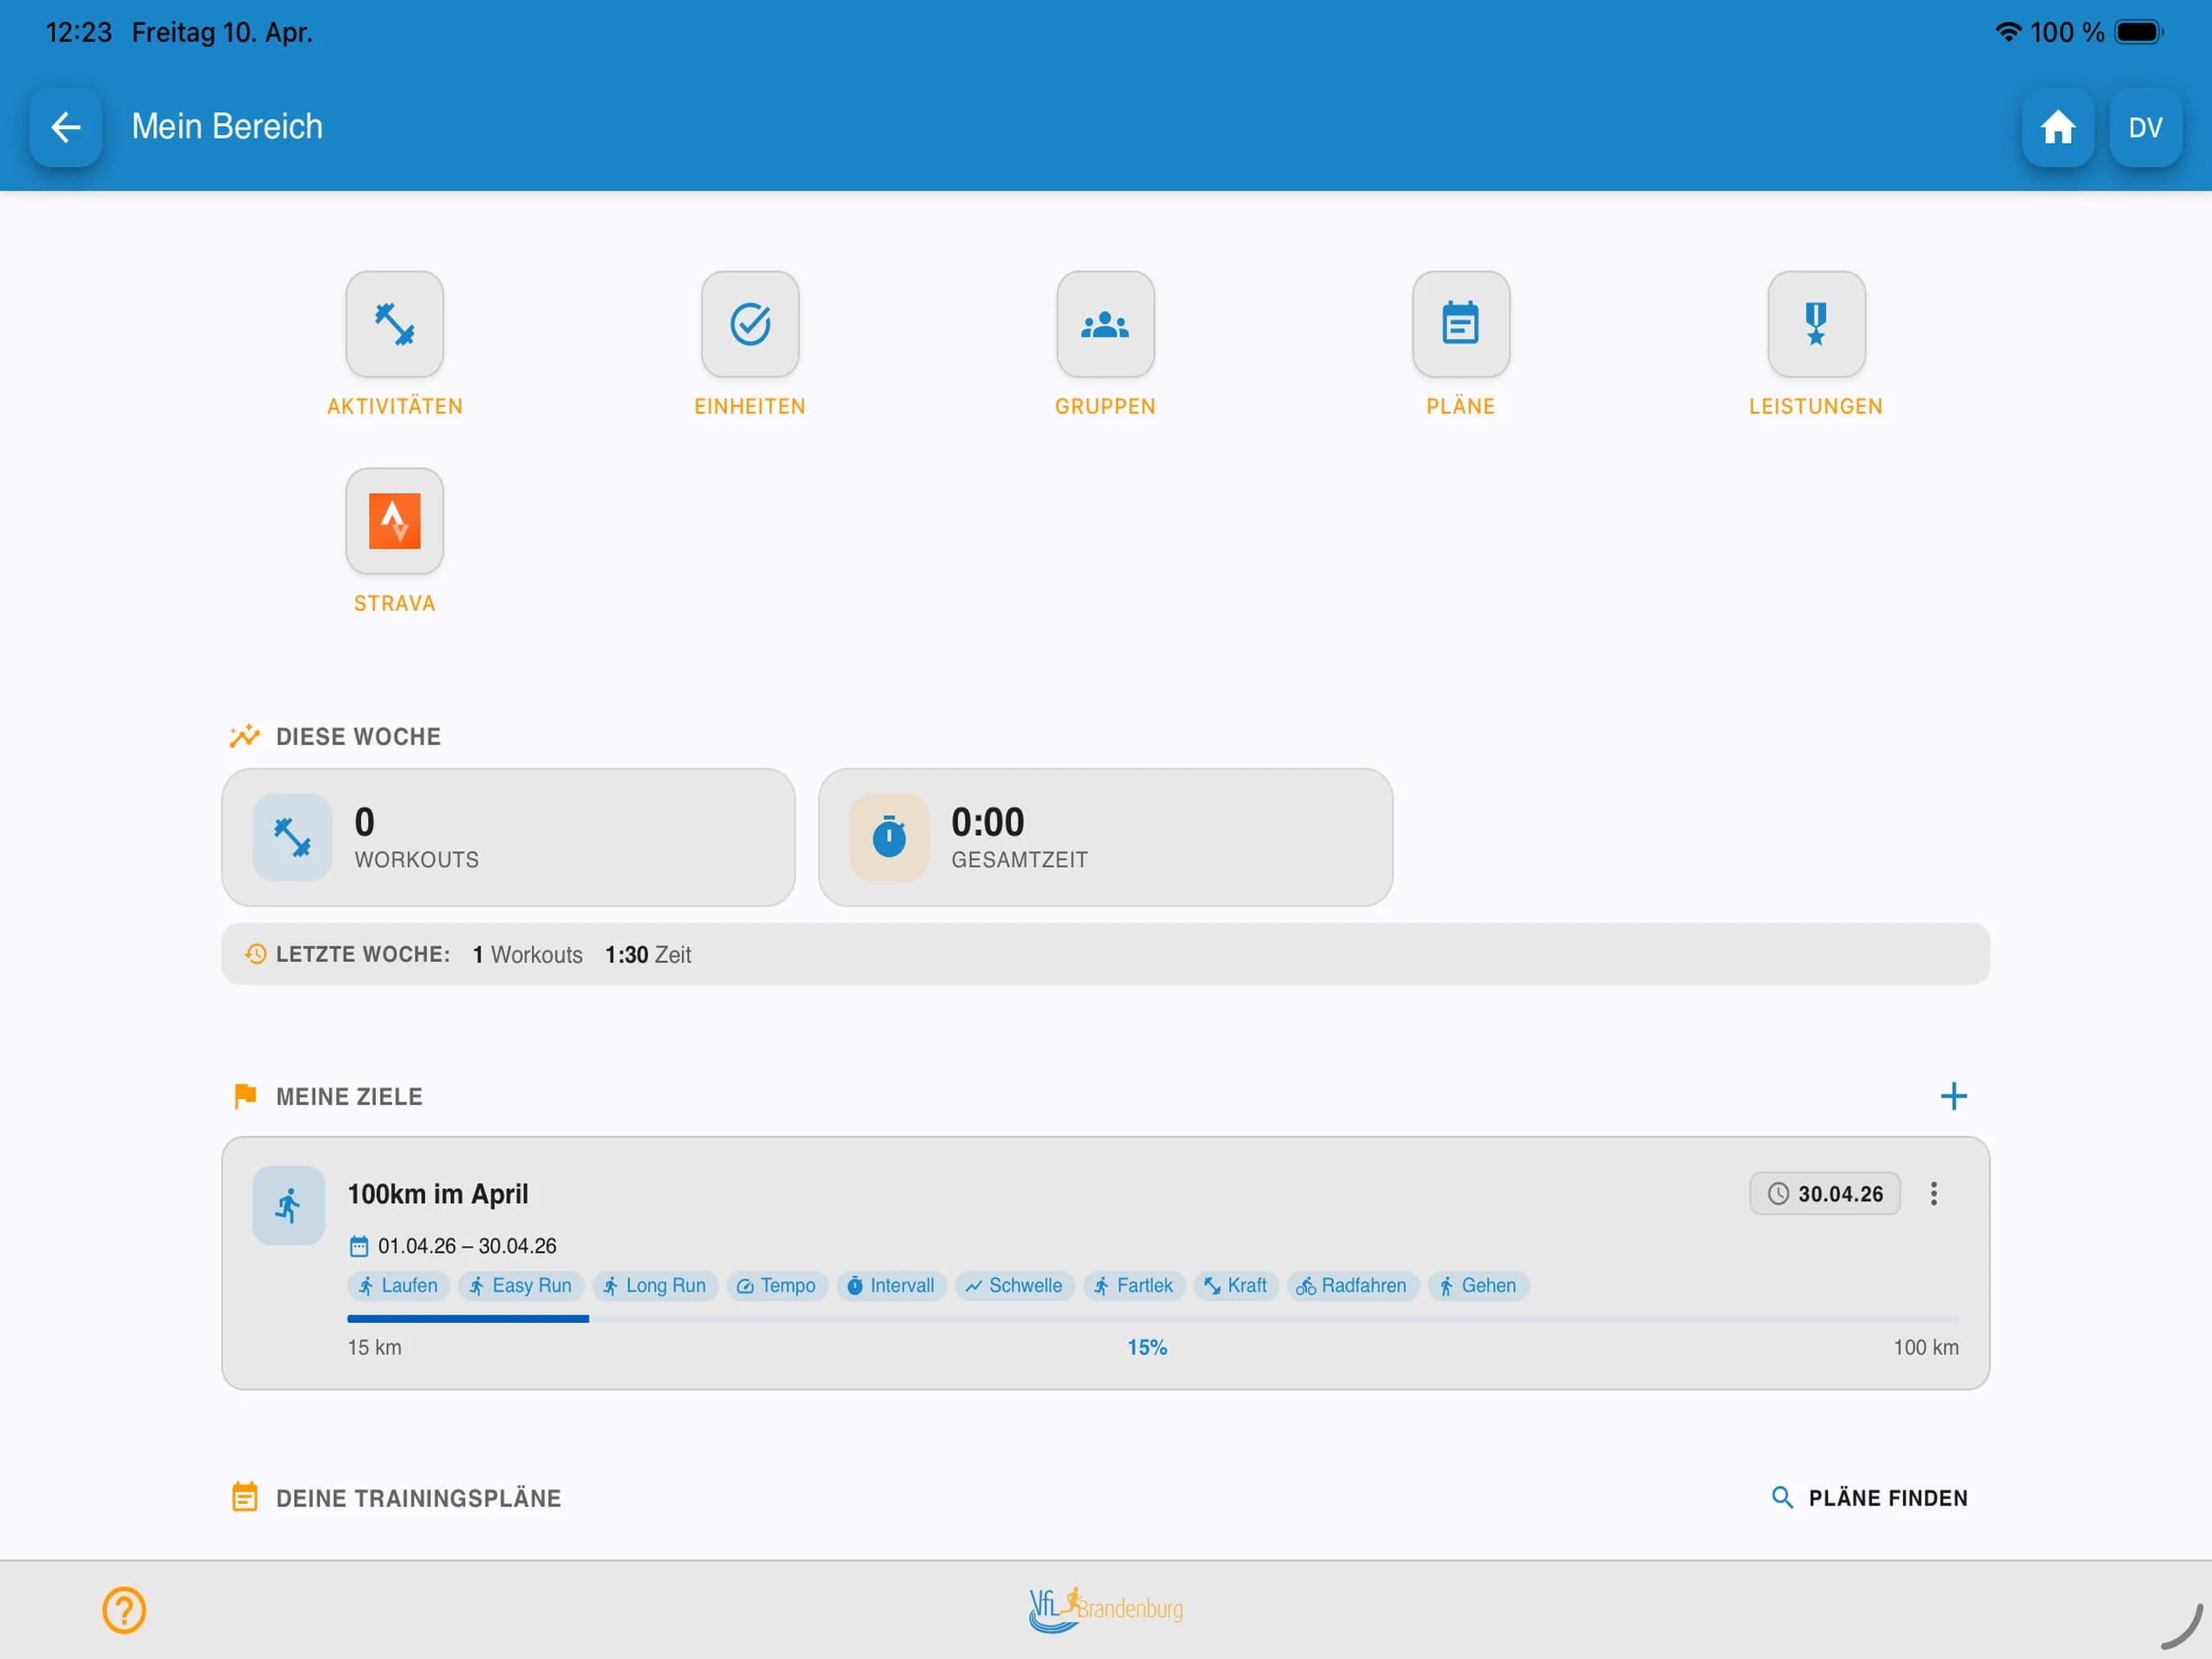Screen dimensions: 2212x1659
Task: Open the Aktivitäten dumbbell tile
Action: coord(394,324)
